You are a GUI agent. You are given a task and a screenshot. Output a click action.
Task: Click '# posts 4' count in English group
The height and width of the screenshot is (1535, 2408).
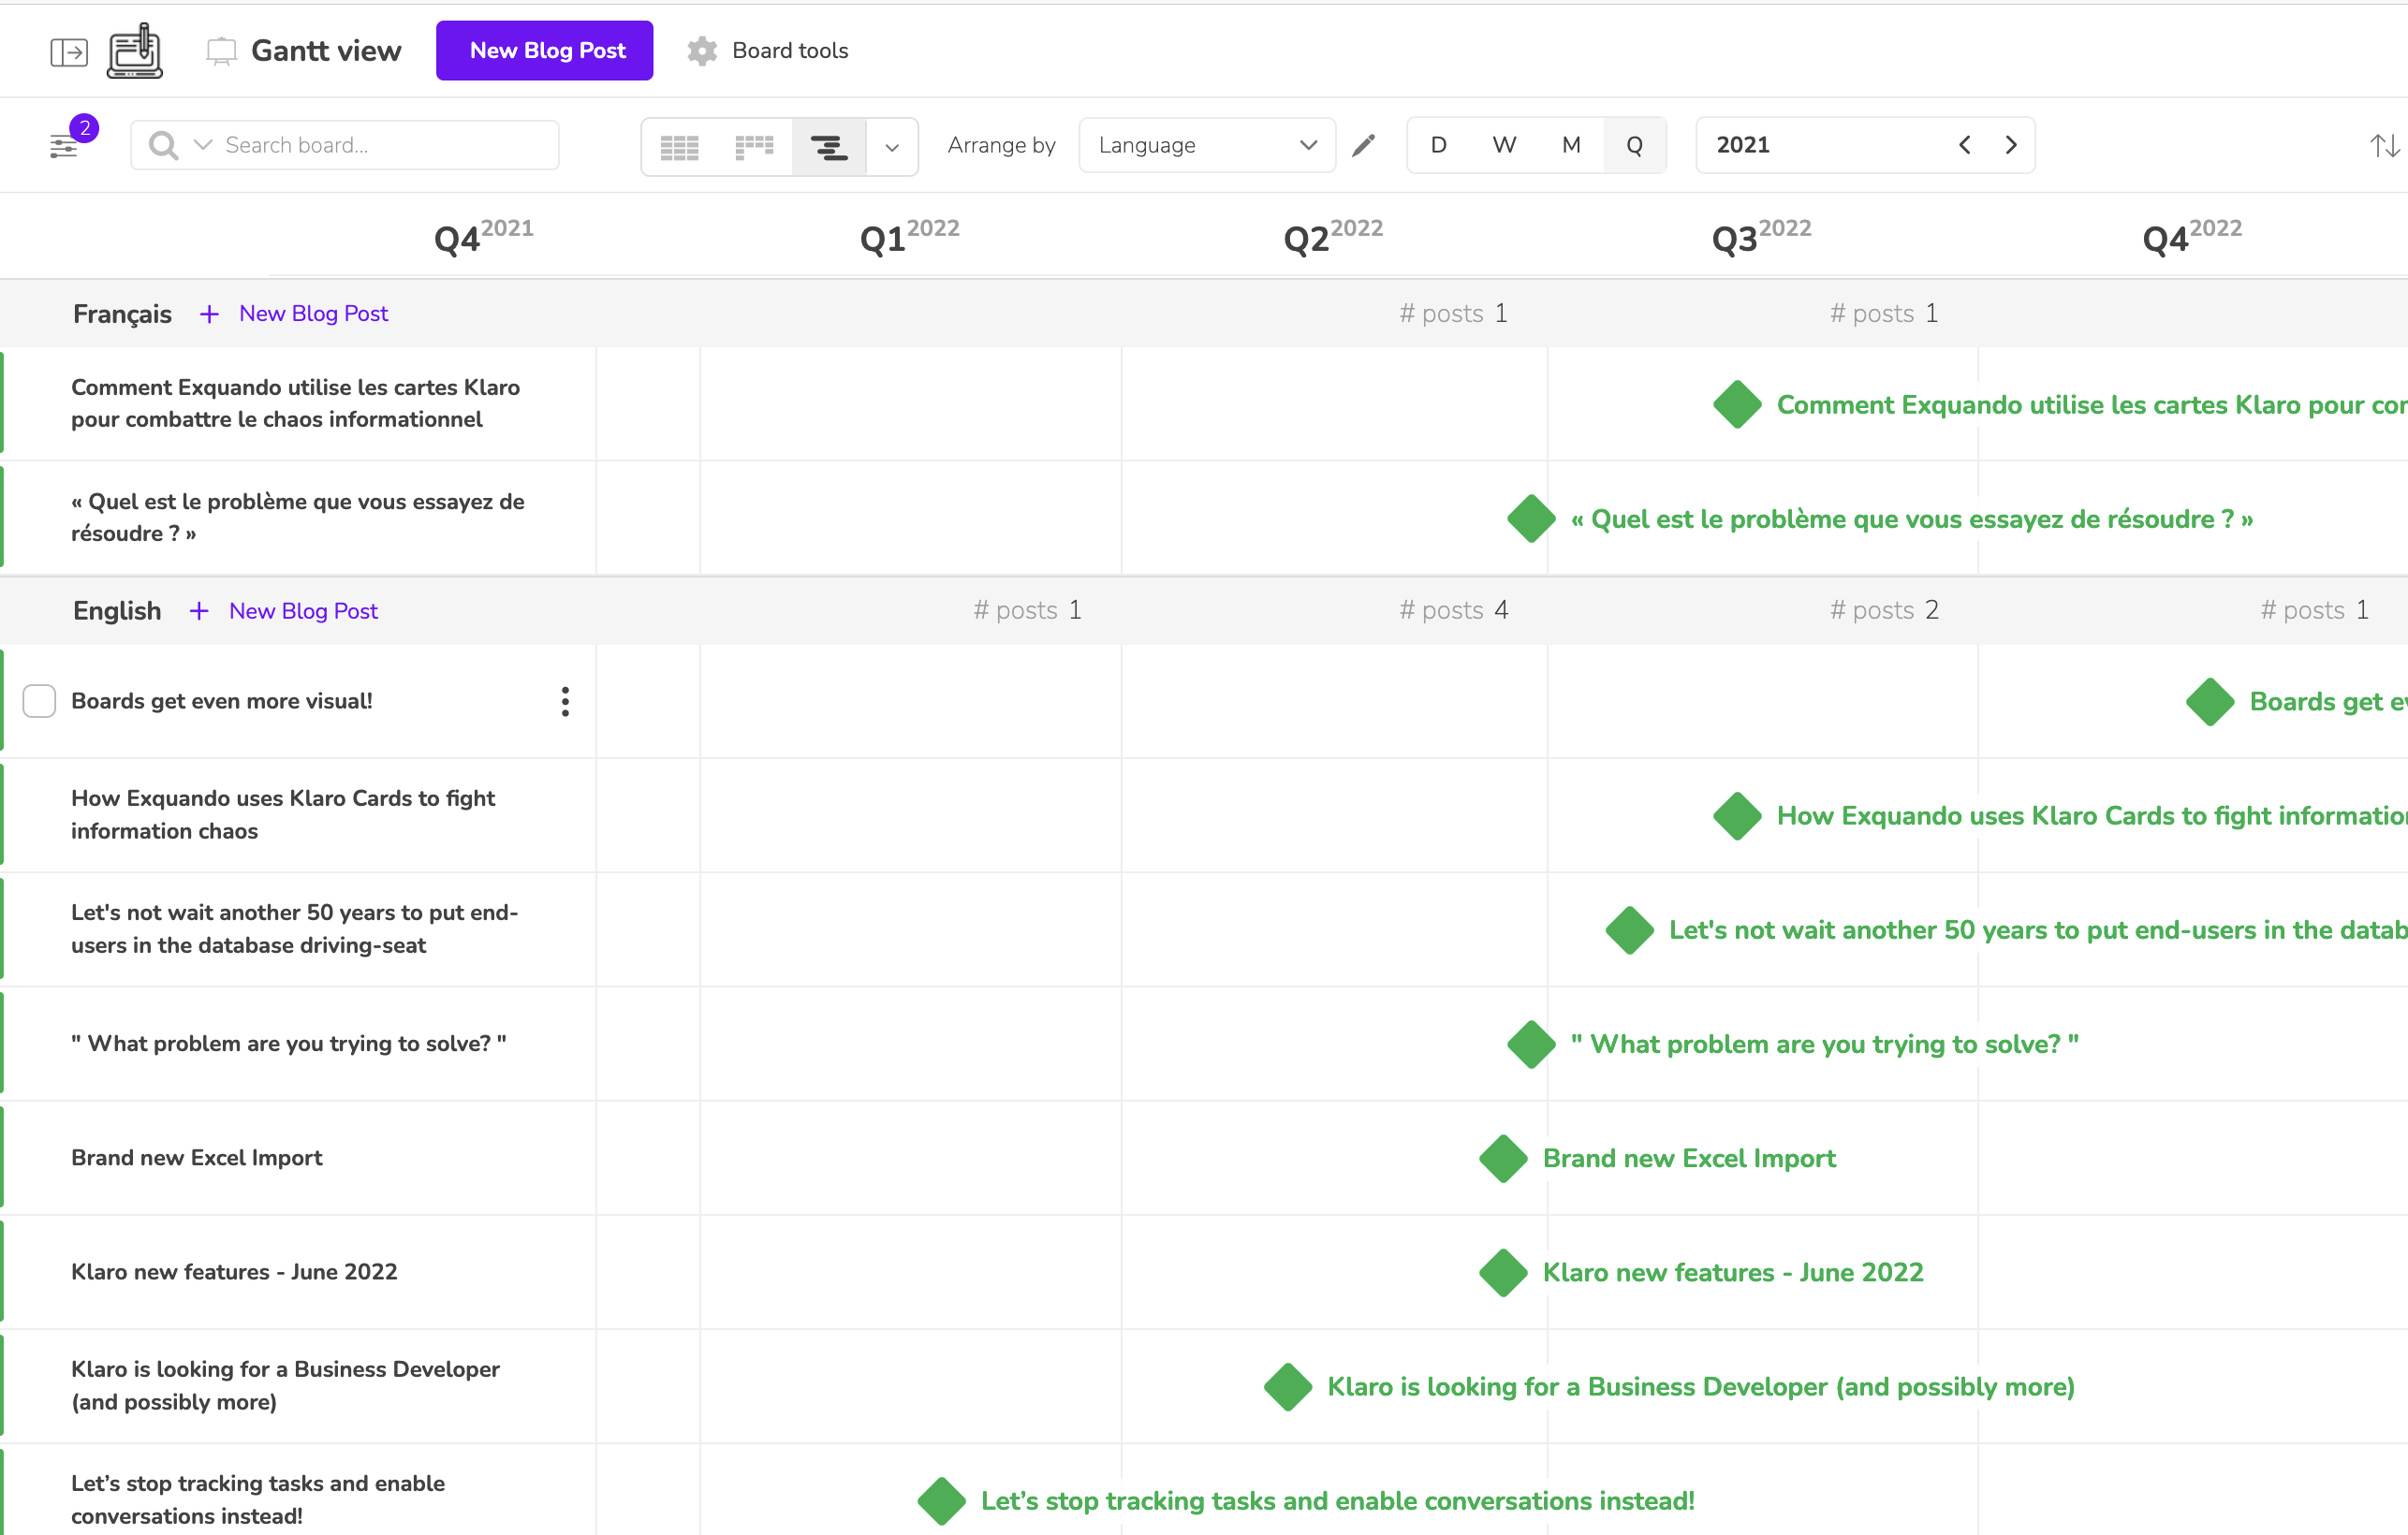1453,610
